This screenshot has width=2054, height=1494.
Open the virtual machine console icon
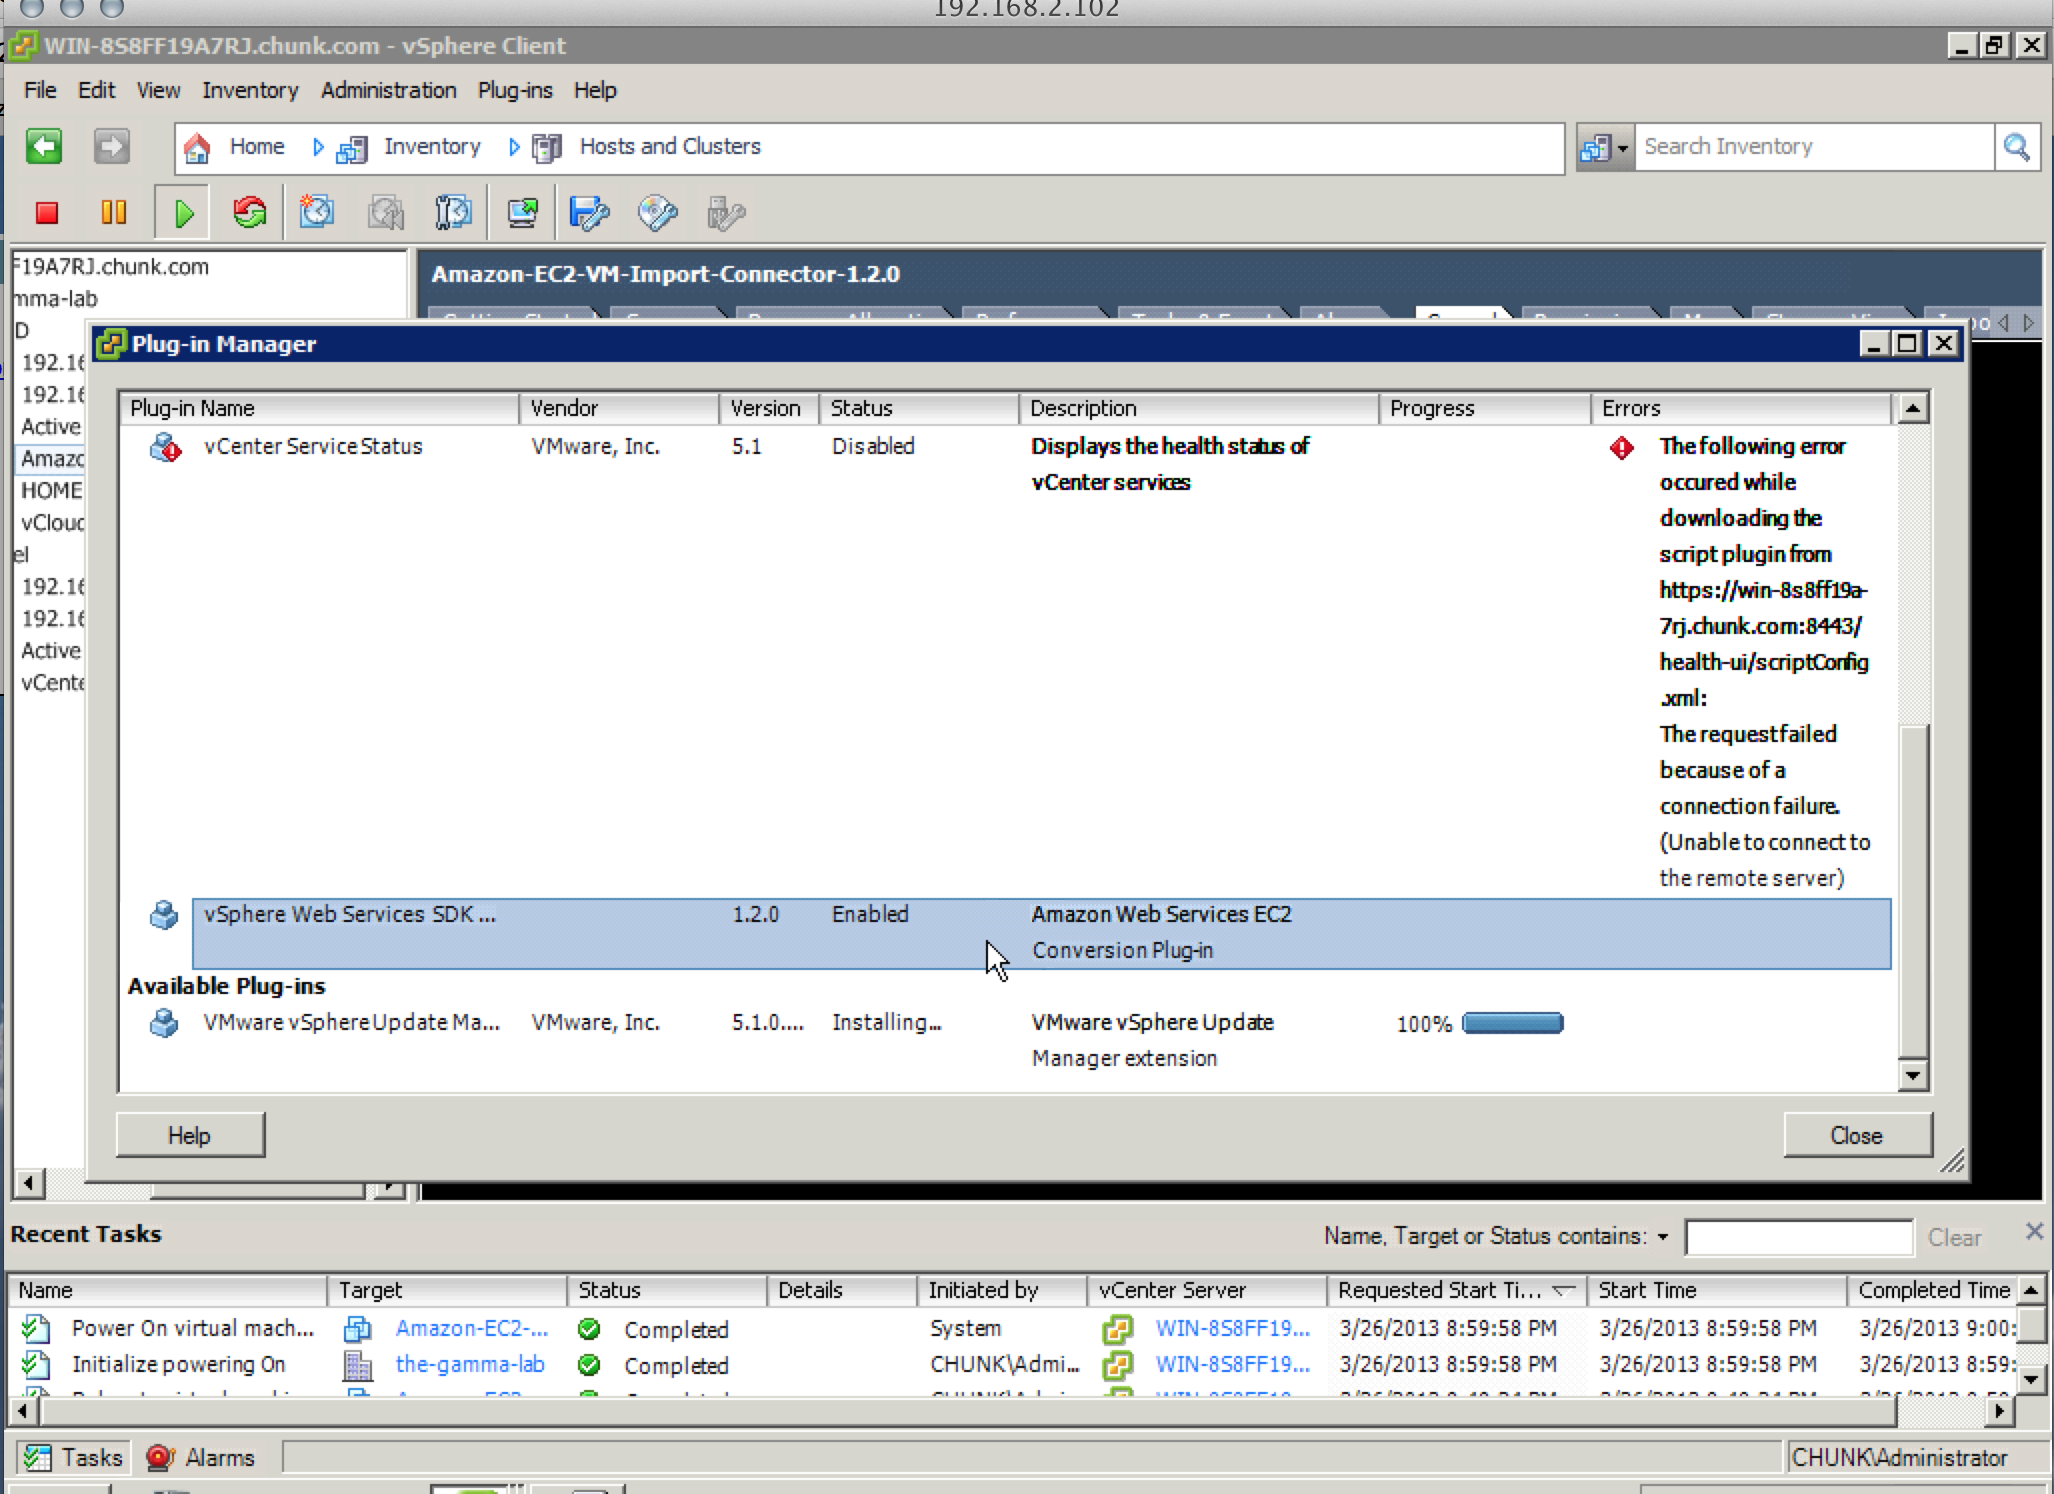click(522, 213)
